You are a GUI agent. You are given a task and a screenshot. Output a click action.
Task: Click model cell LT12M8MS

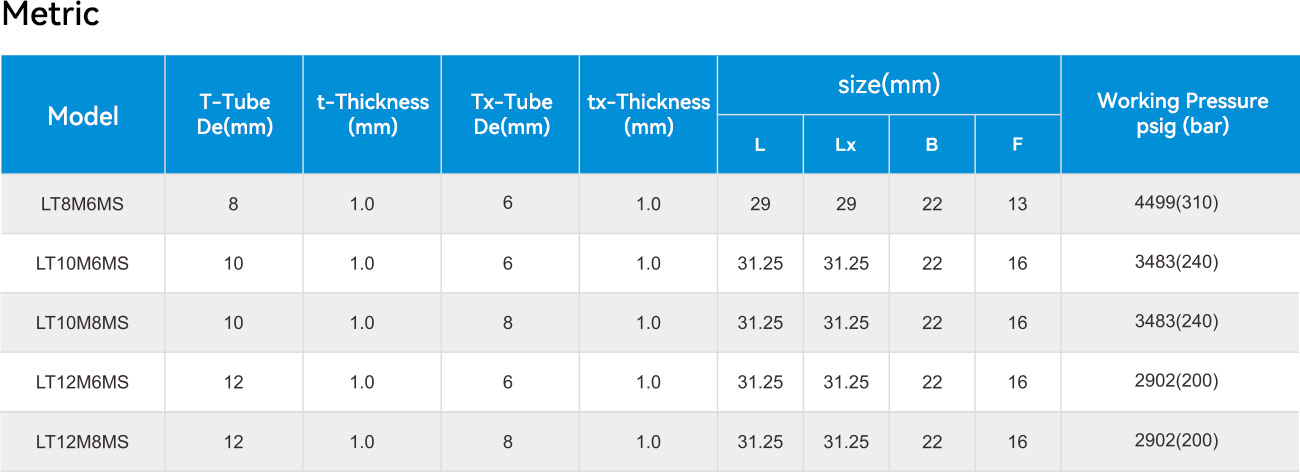83,441
